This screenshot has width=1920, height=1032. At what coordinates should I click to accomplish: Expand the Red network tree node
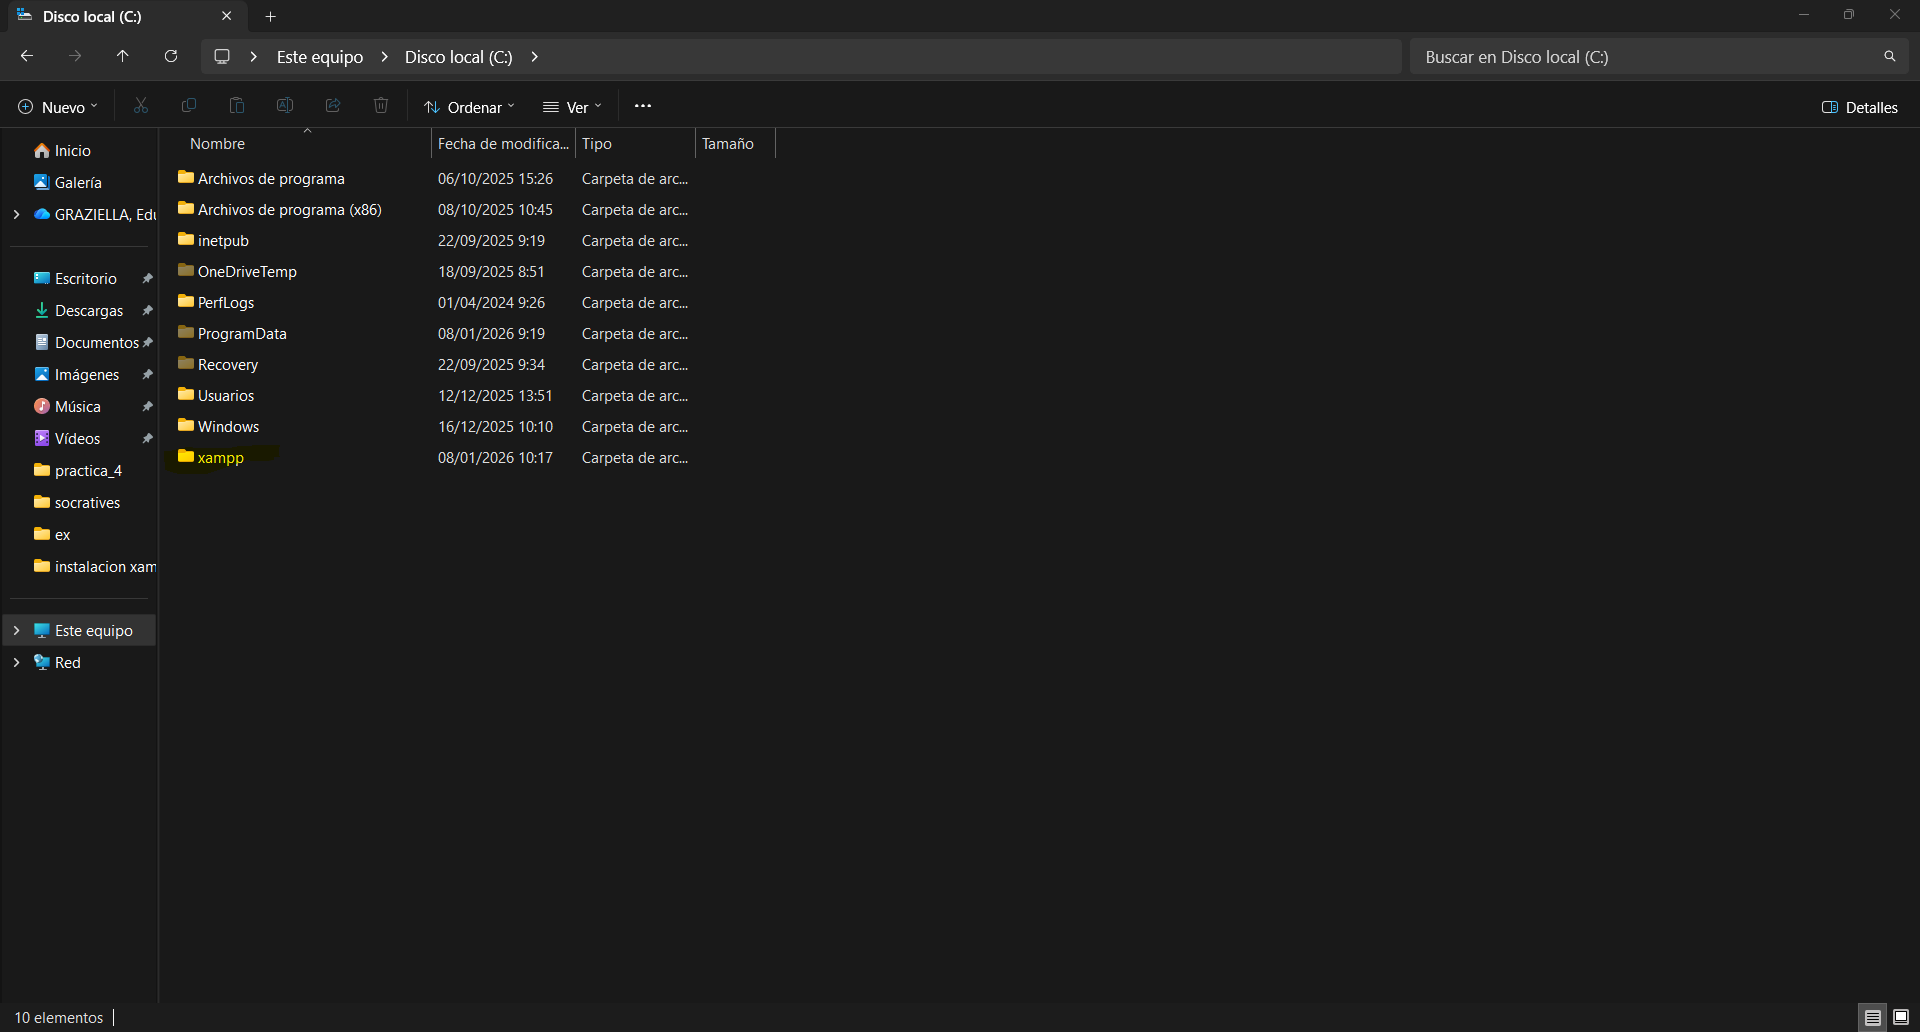tap(16, 663)
